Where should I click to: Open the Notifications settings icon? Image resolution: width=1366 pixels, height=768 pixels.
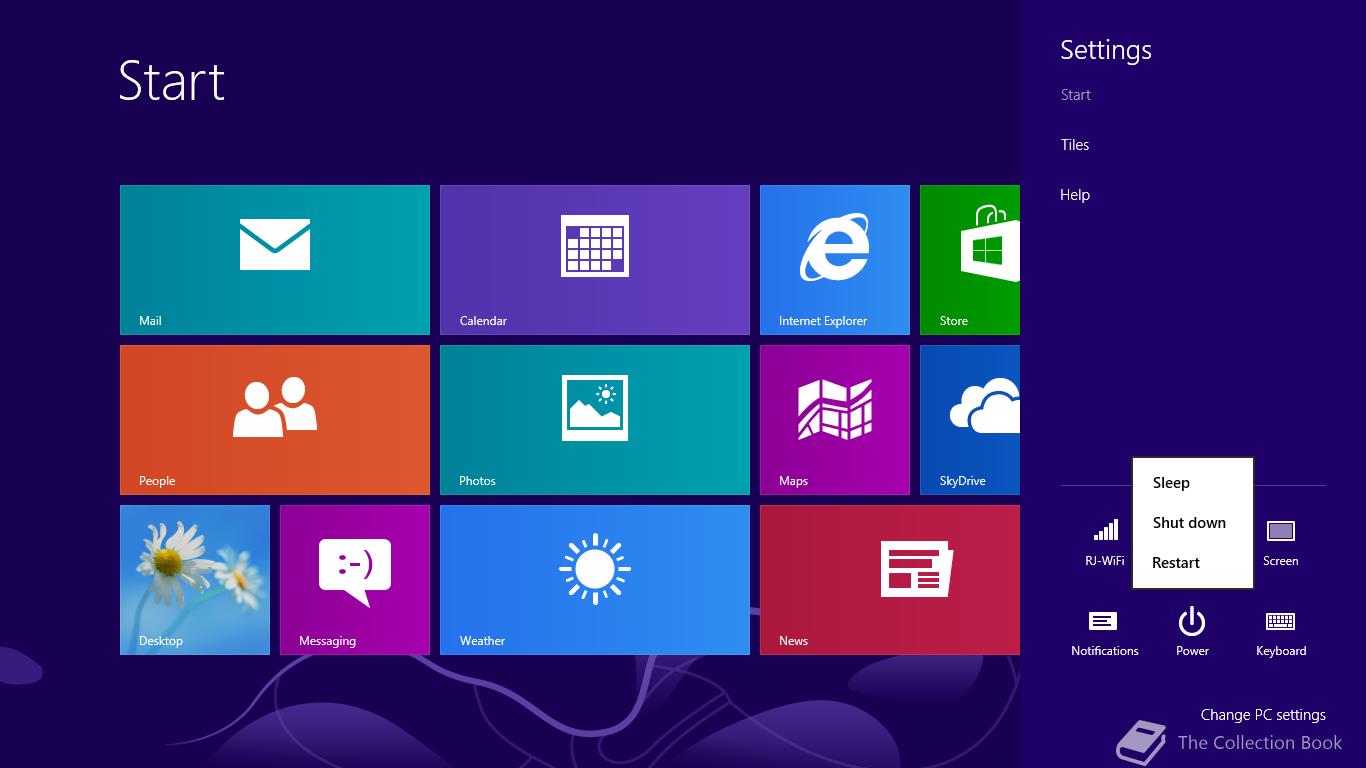point(1104,632)
